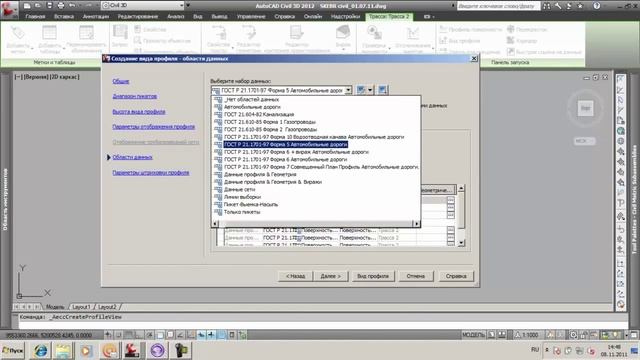The width and height of the screenshot is (640, 360).
Task: Open the Главная ribbon tab
Action: (35, 16)
